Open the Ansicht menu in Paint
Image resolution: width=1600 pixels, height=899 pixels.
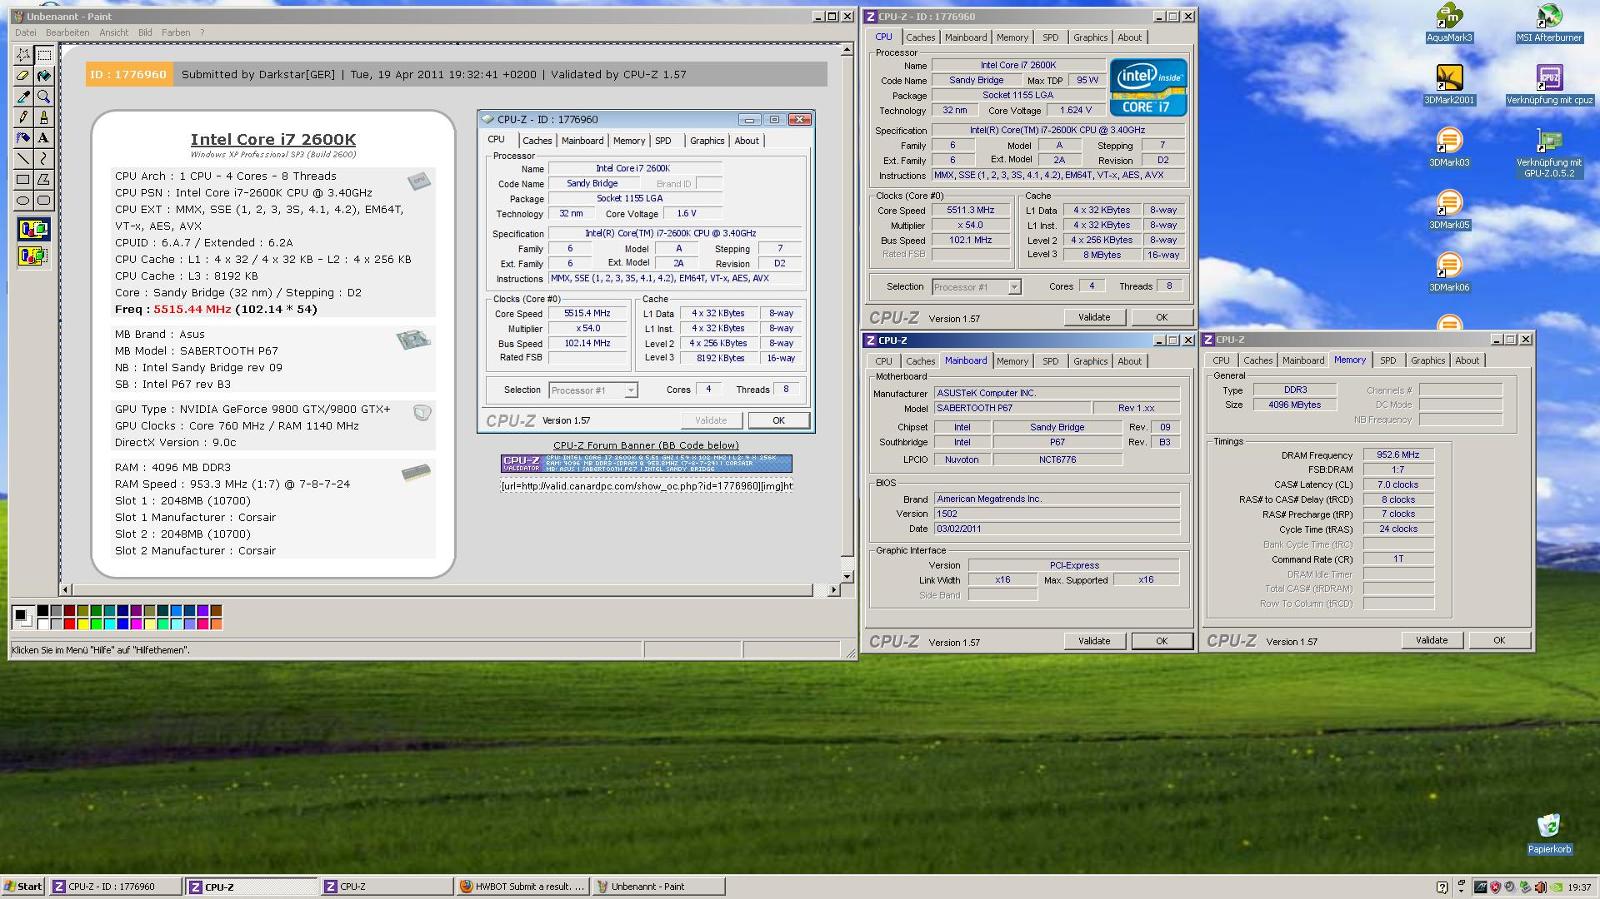[113, 32]
